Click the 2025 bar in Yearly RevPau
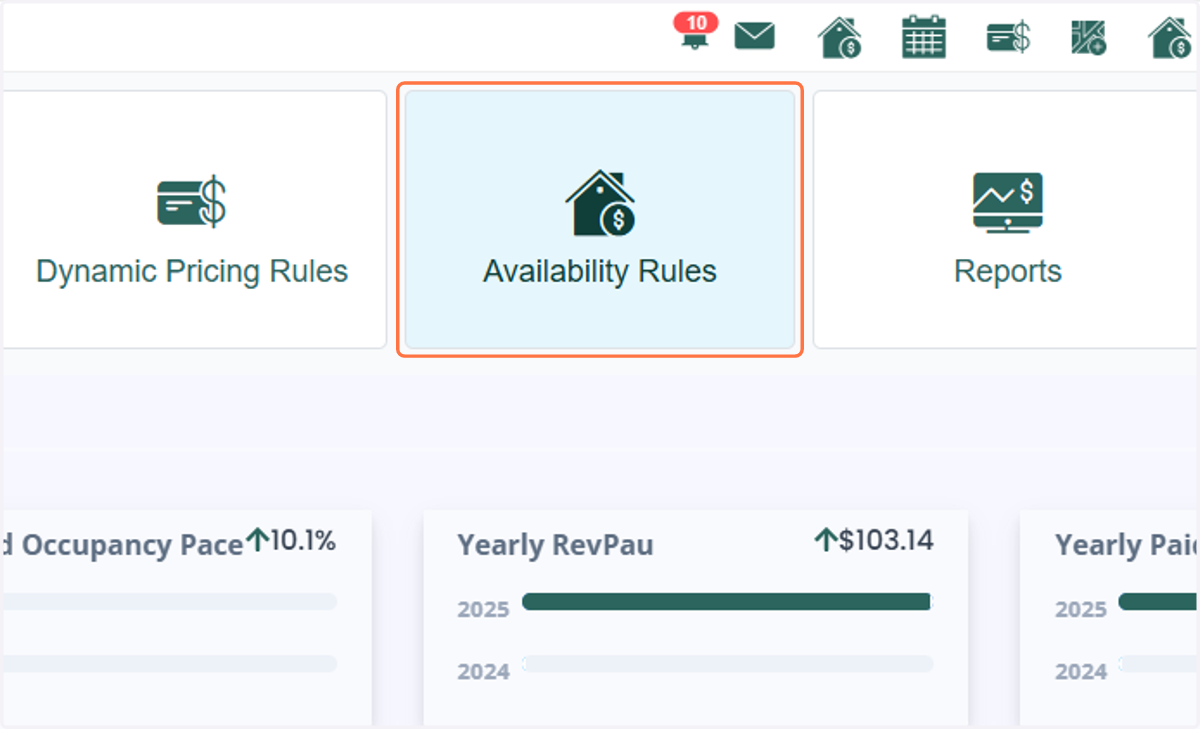The image size is (1200, 729). tap(727, 601)
